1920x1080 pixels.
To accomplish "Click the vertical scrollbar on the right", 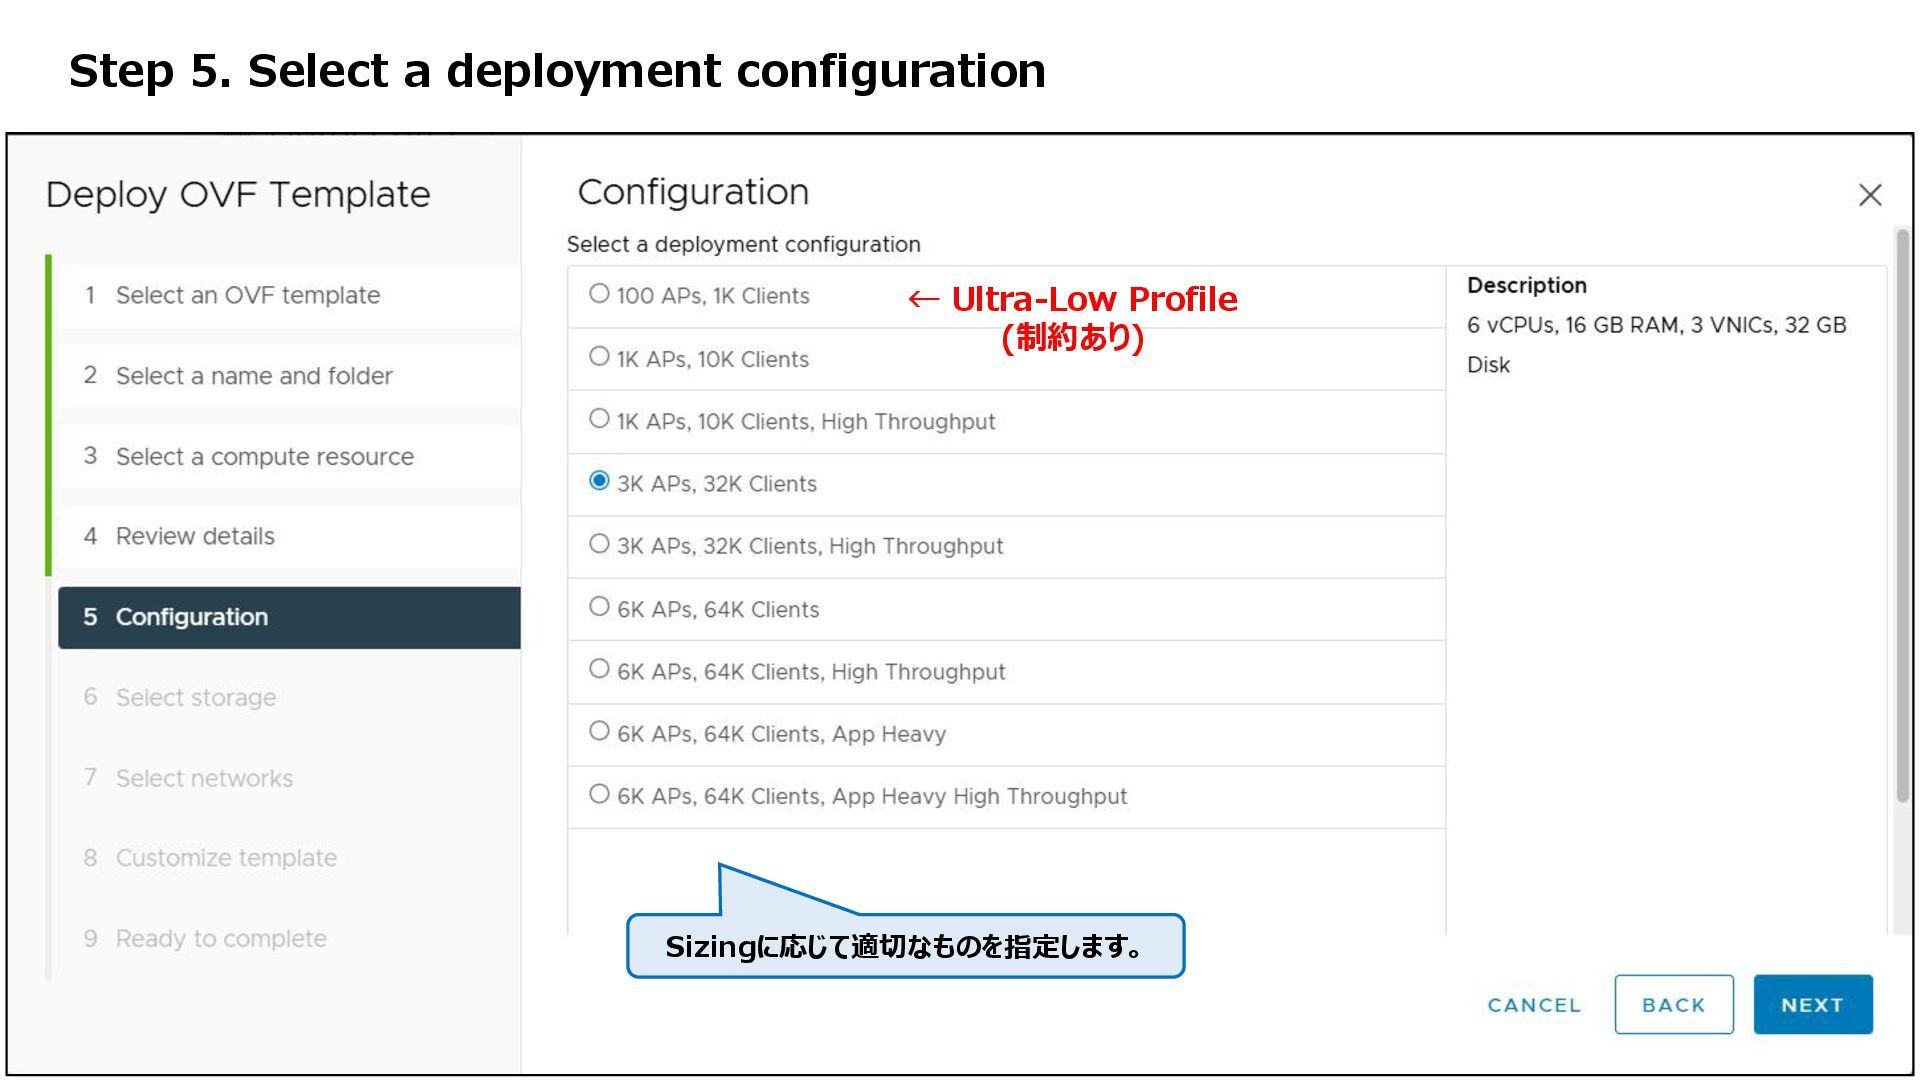I will coord(1901,515).
